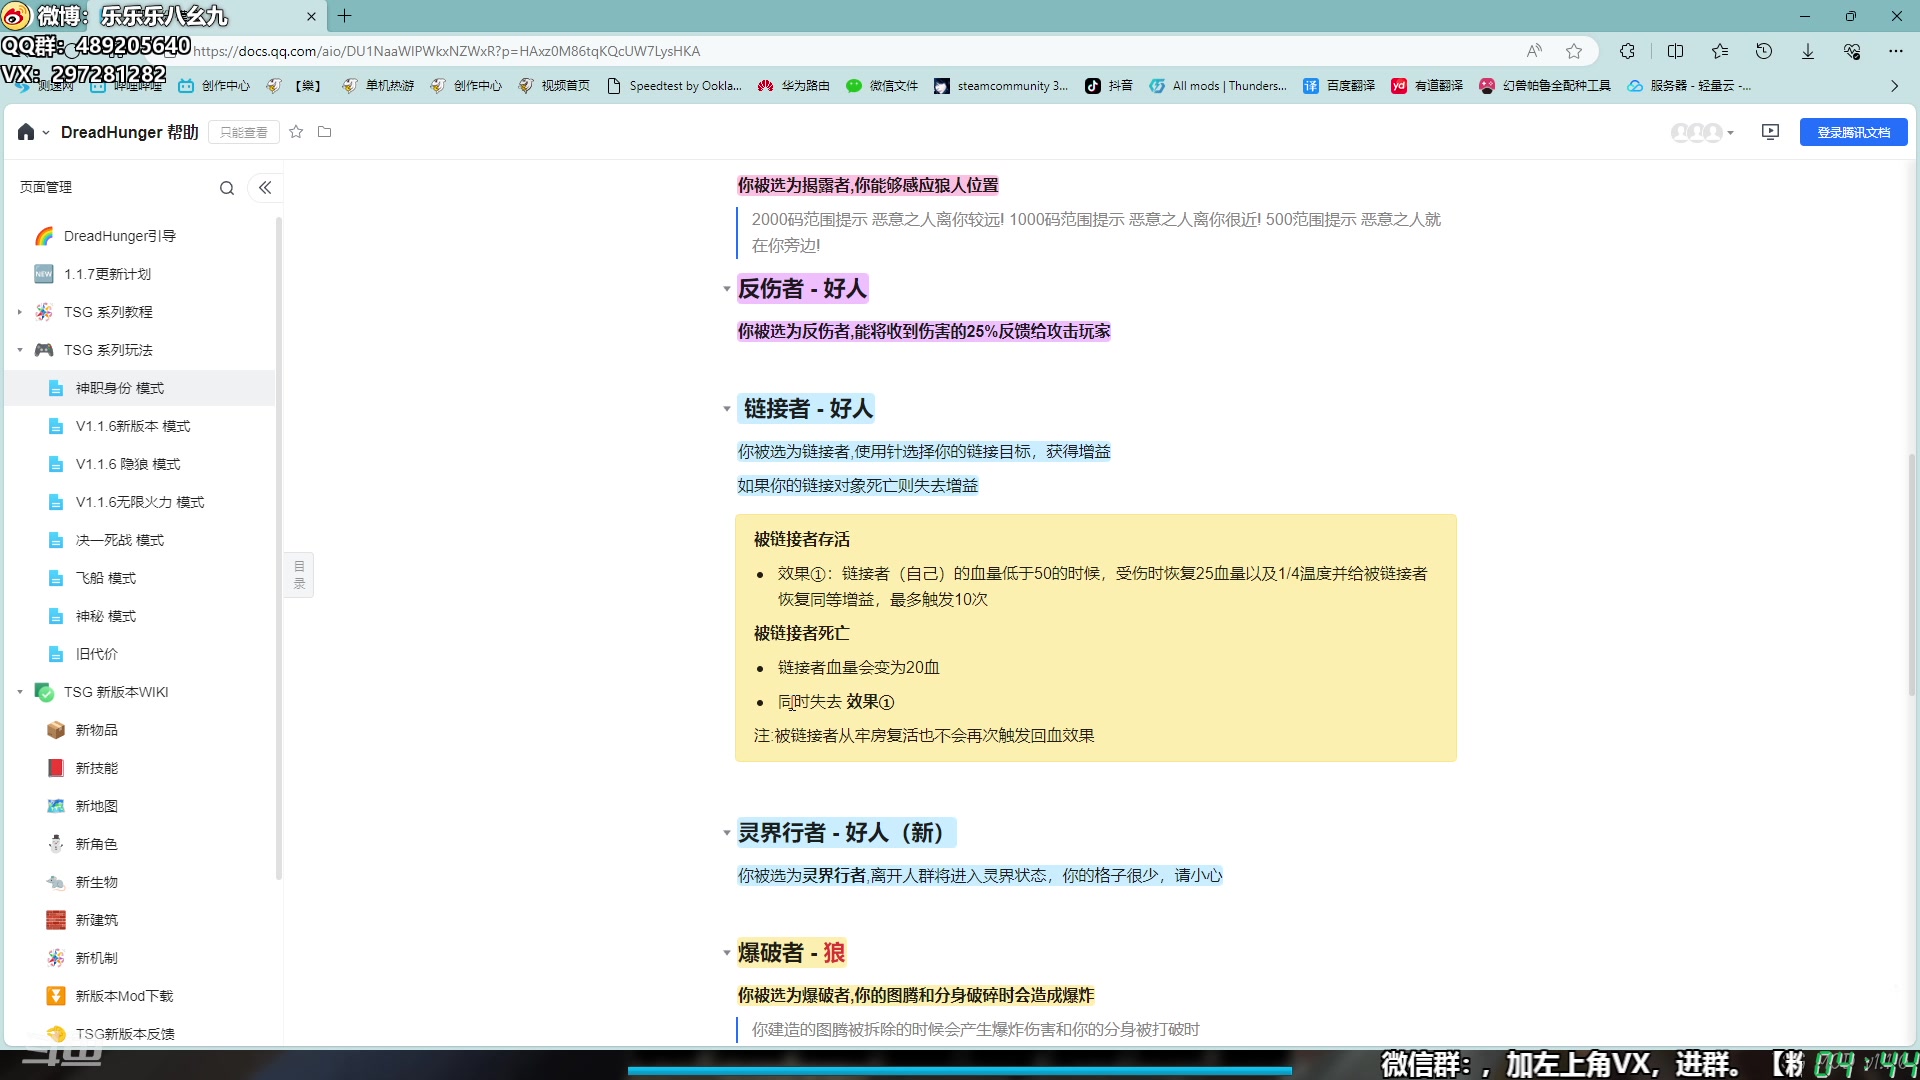Collapse the 反伤者 - 好人 heading
This screenshot has width=1920, height=1080.
726,289
